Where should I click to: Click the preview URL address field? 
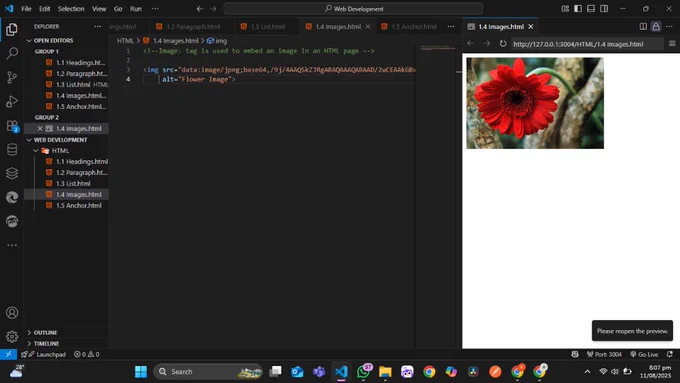point(587,44)
